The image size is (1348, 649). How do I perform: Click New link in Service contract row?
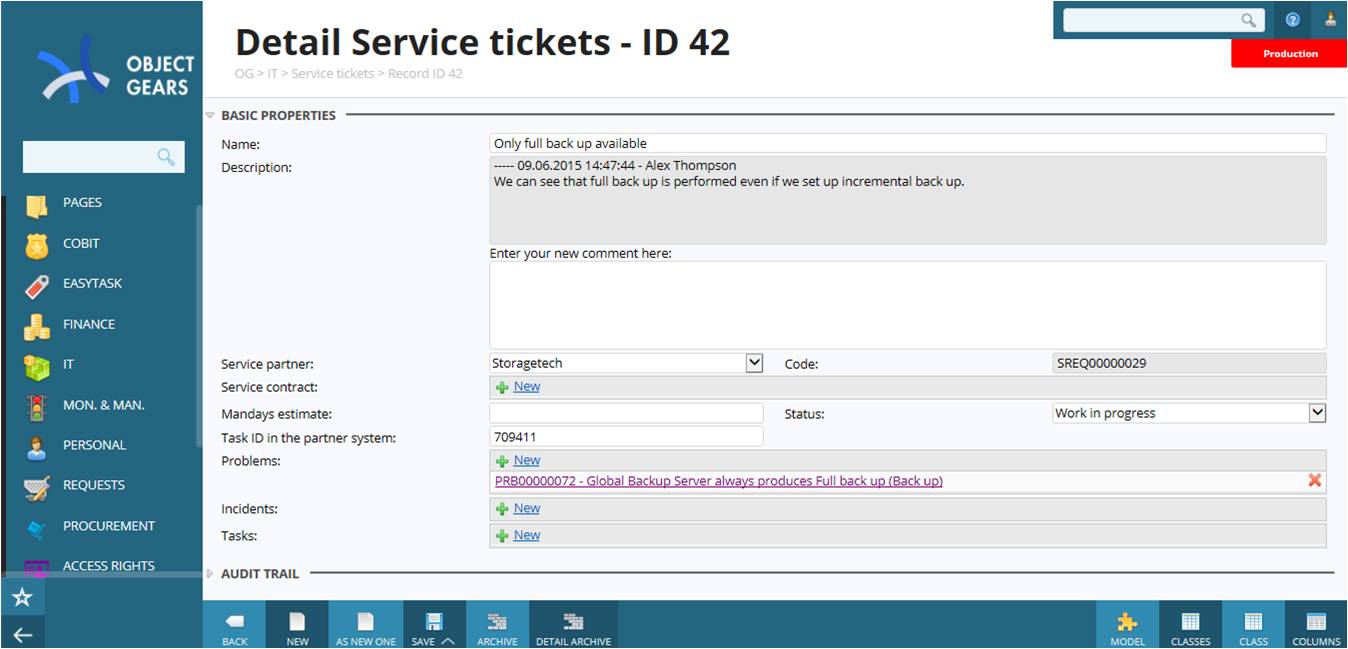pyautogui.click(x=527, y=387)
